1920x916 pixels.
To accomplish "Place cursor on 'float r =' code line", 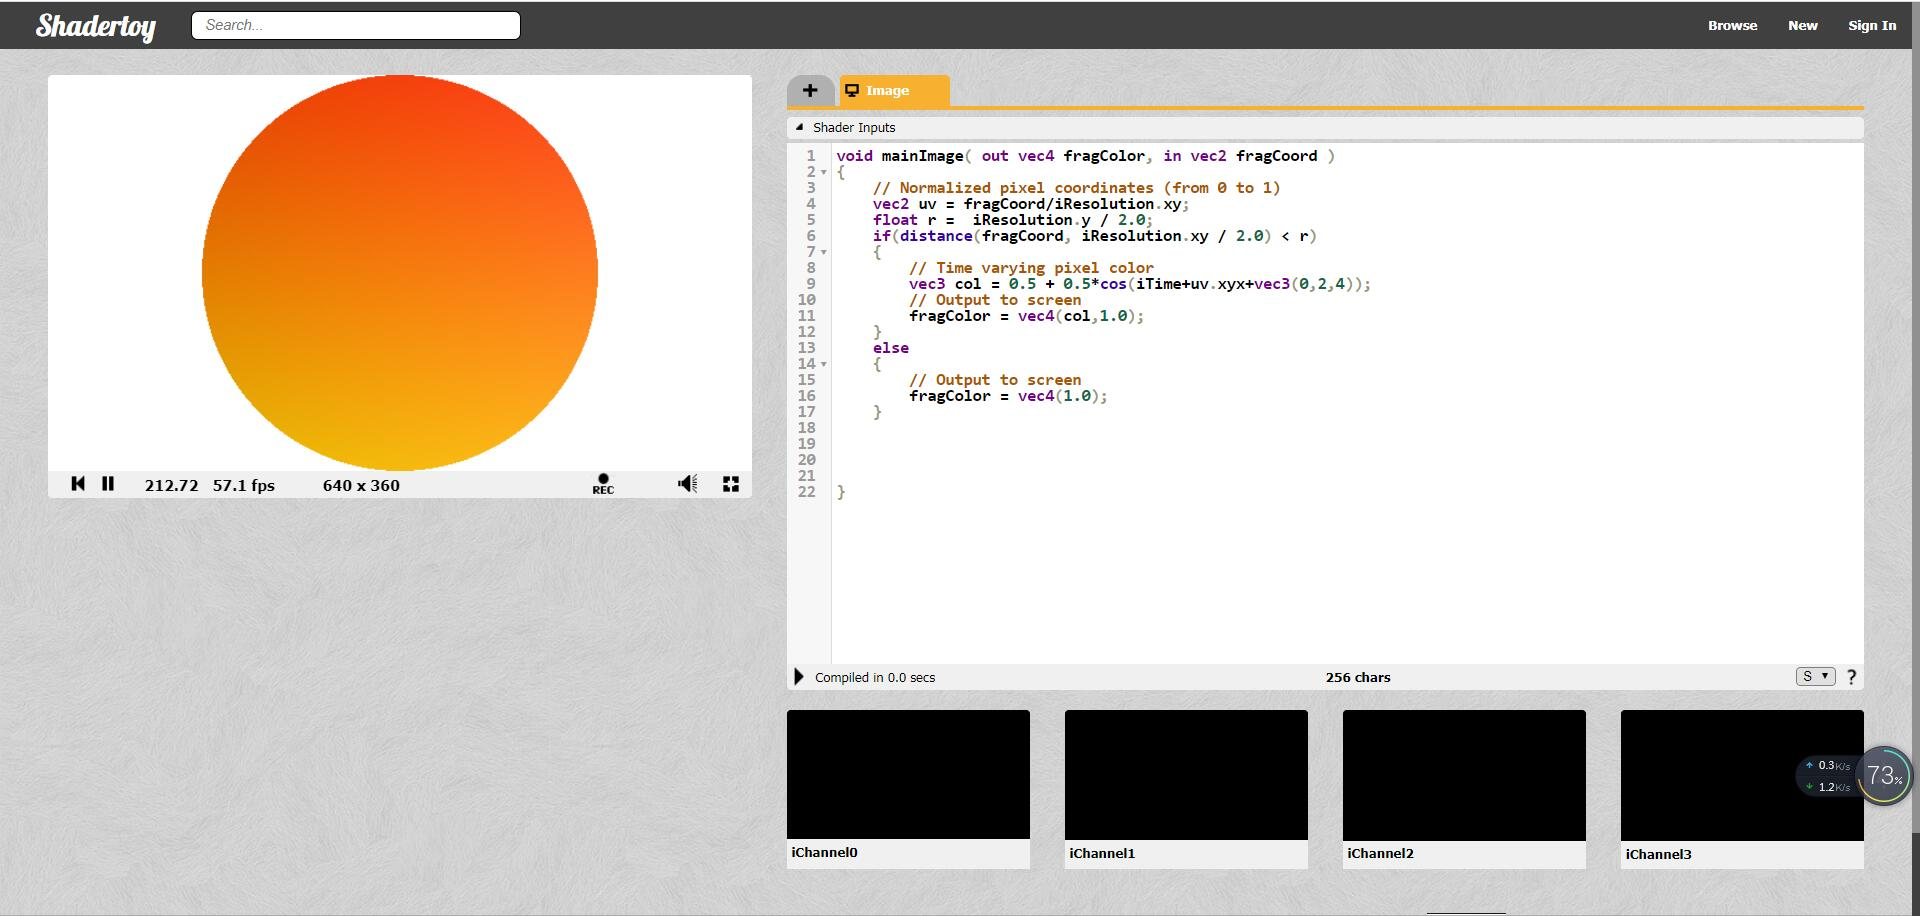I will (1012, 220).
